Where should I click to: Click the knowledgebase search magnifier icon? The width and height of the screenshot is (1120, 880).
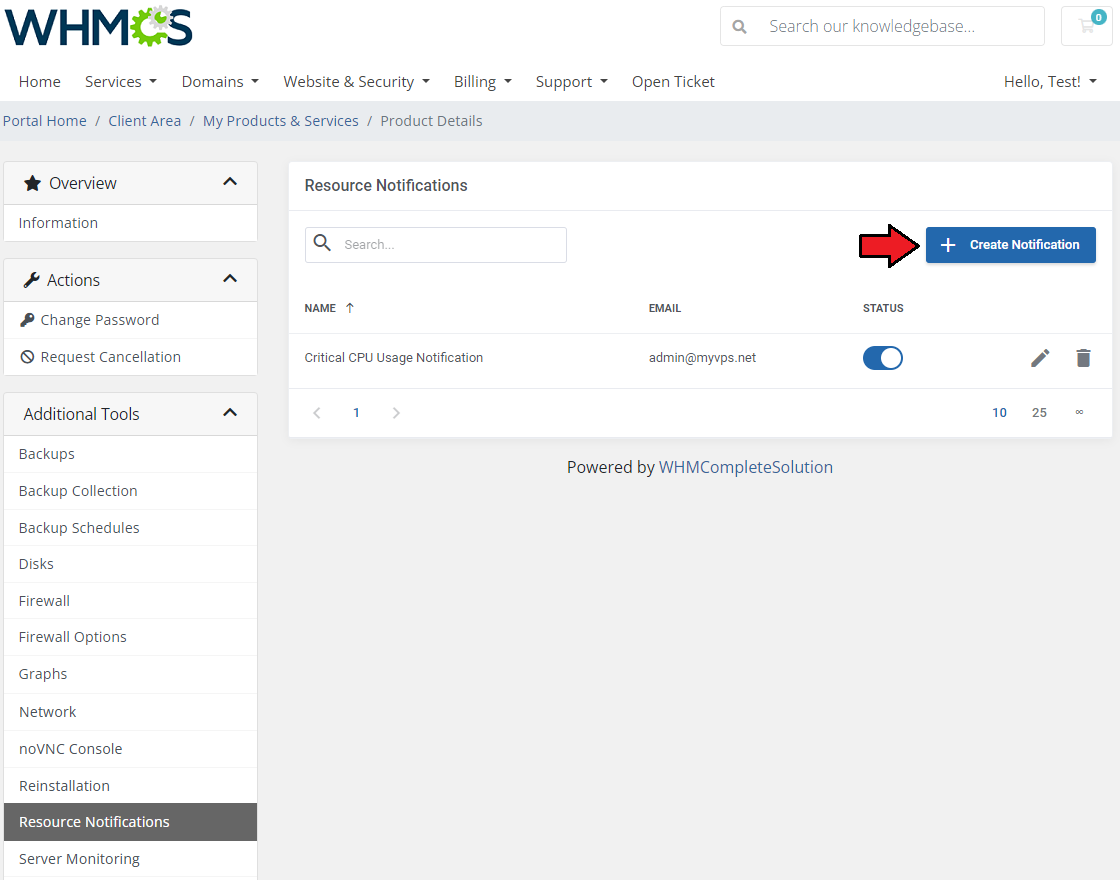(740, 27)
